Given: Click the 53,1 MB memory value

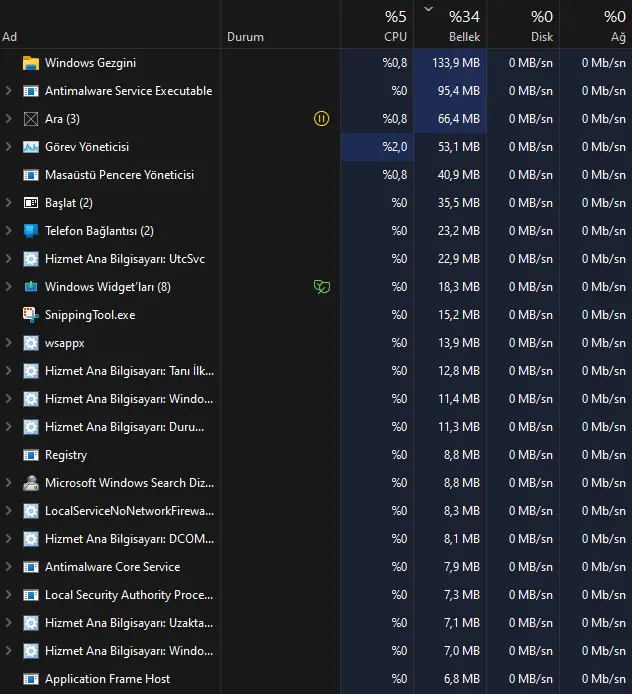Looking at the screenshot, I should 459,147.
